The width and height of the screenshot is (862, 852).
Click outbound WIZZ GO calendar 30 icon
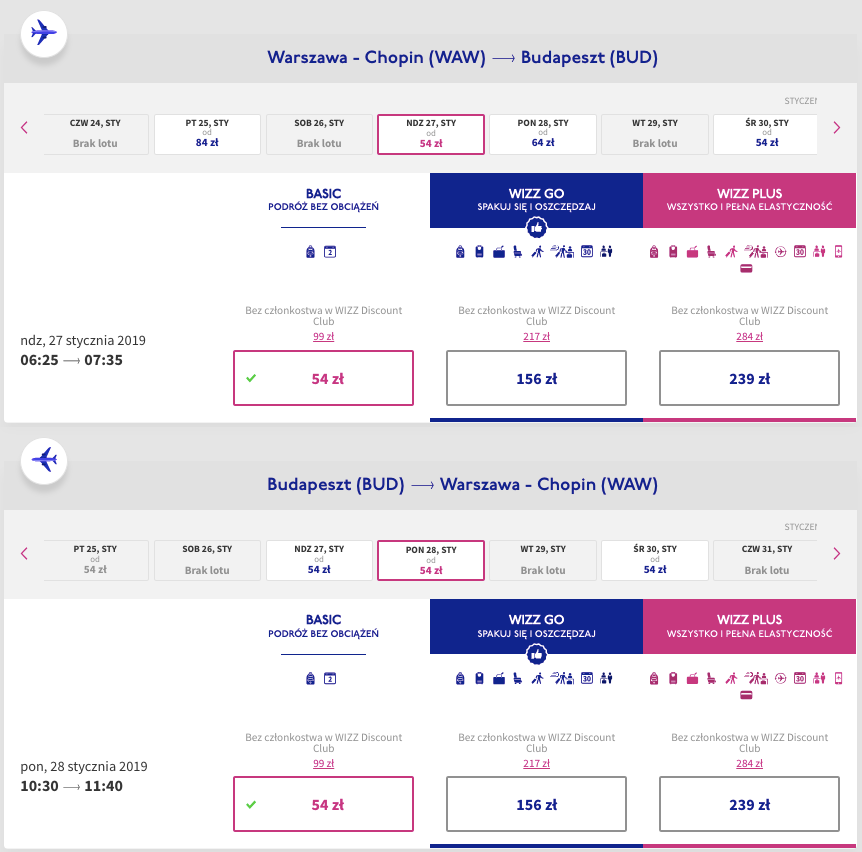pyautogui.click(x=587, y=252)
